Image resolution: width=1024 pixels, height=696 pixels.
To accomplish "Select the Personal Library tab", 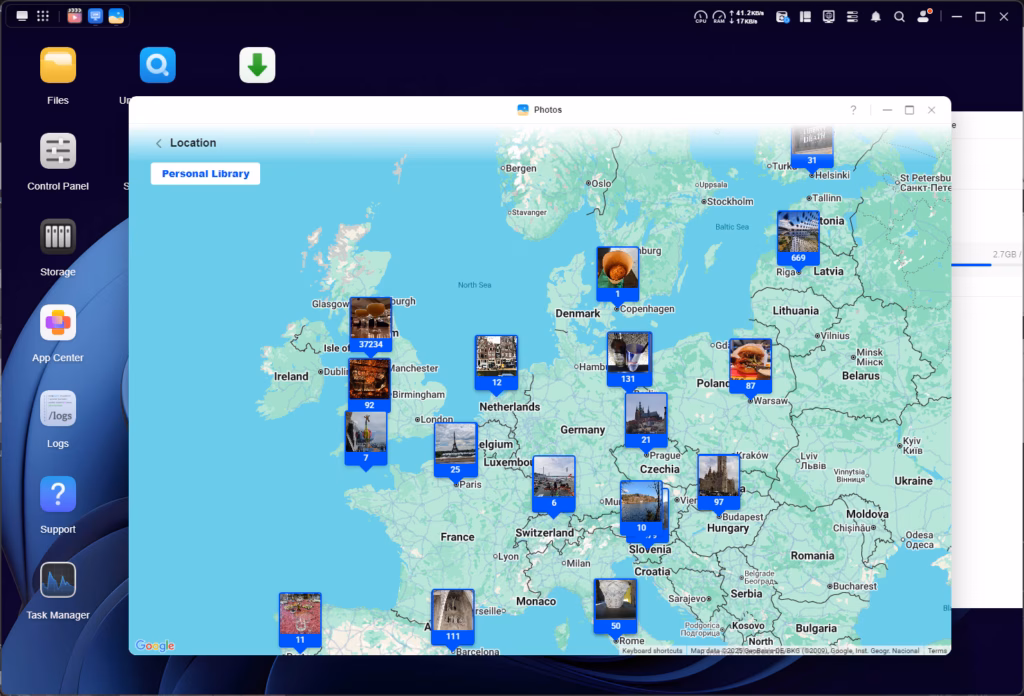I will [x=205, y=174].
